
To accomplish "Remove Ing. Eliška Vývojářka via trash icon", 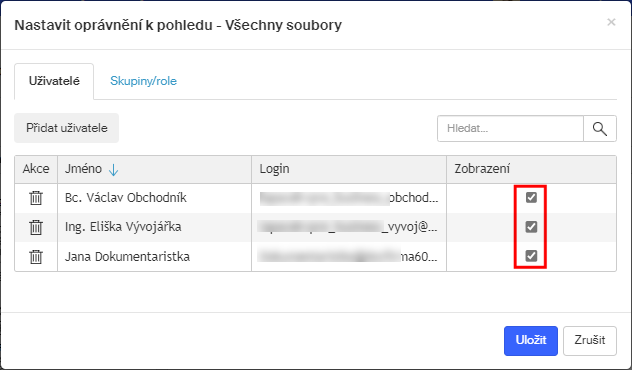I will click(36, 227).
